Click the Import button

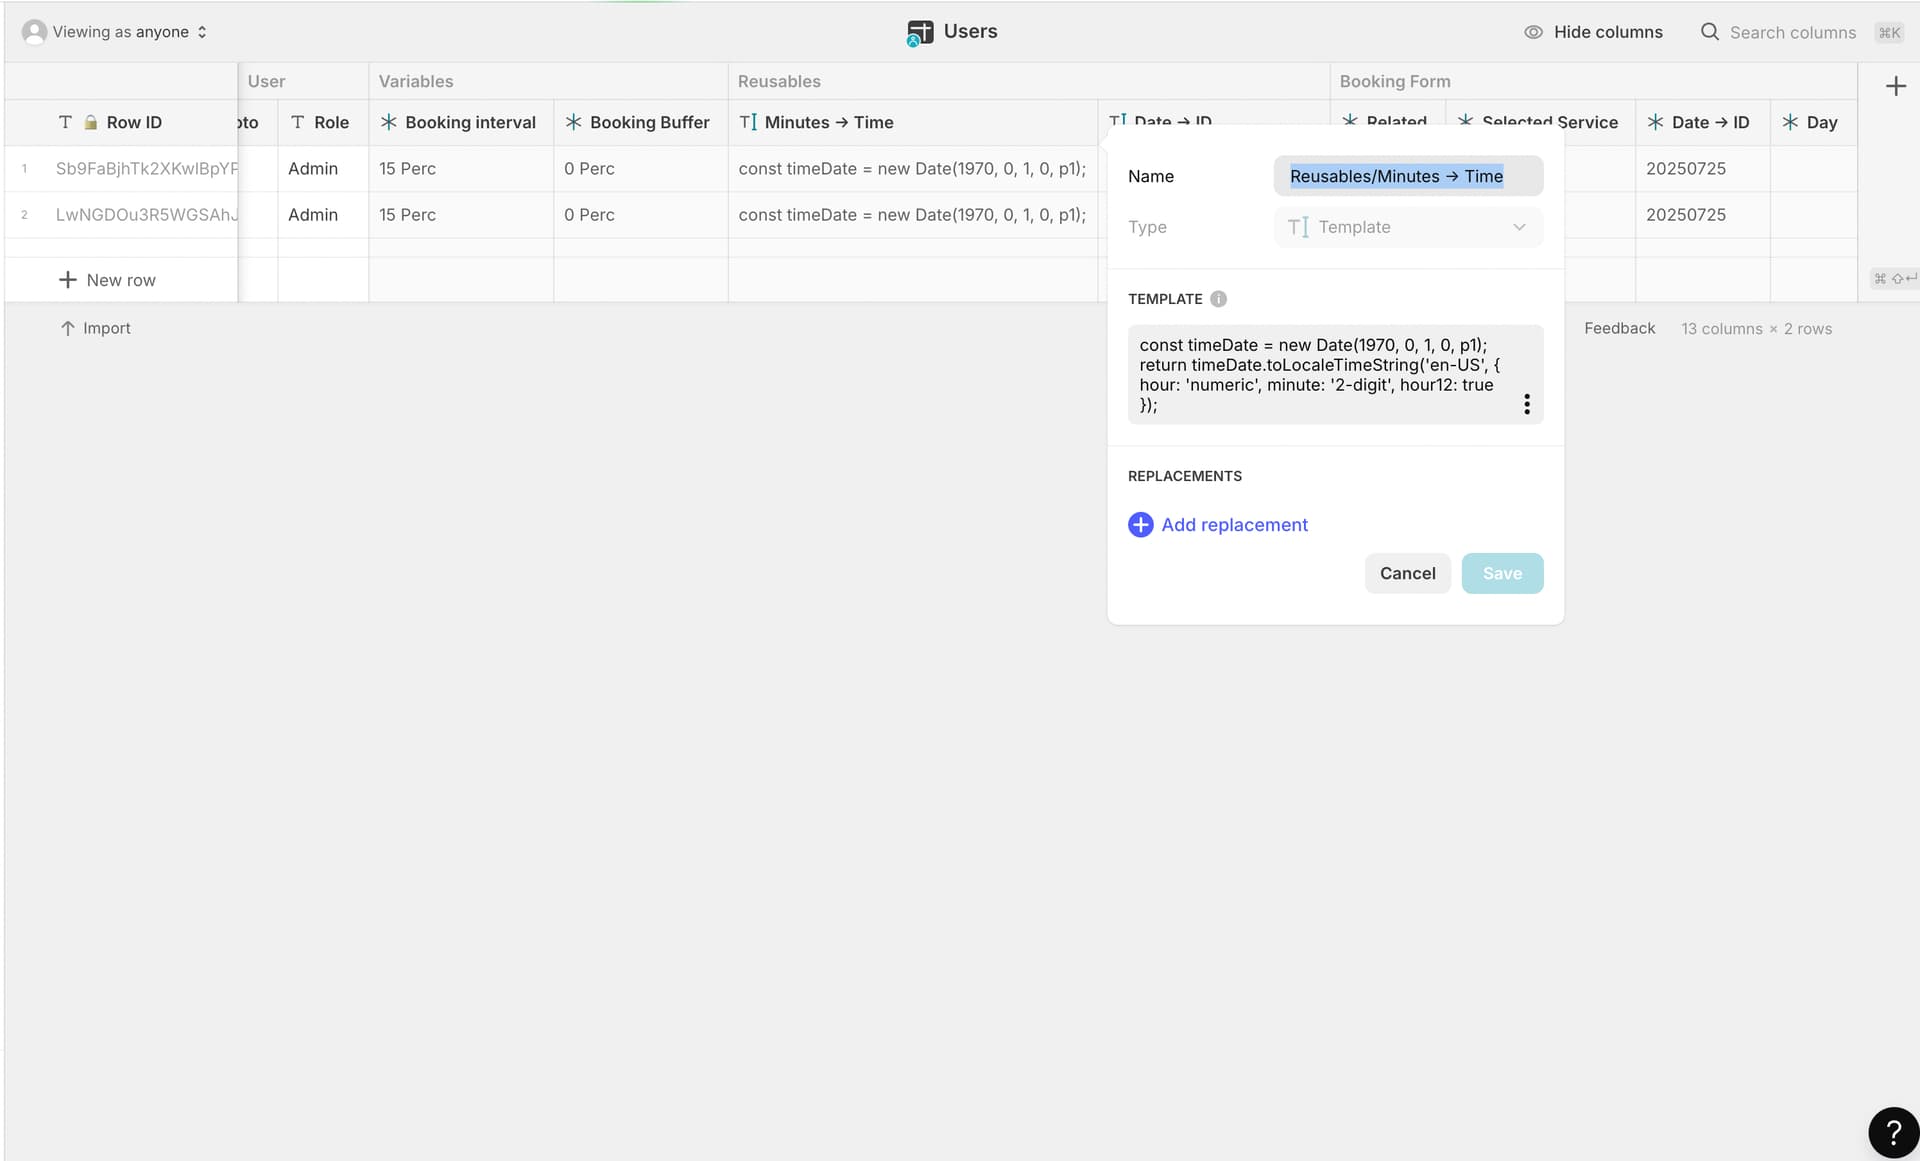[x=96, y=328]
